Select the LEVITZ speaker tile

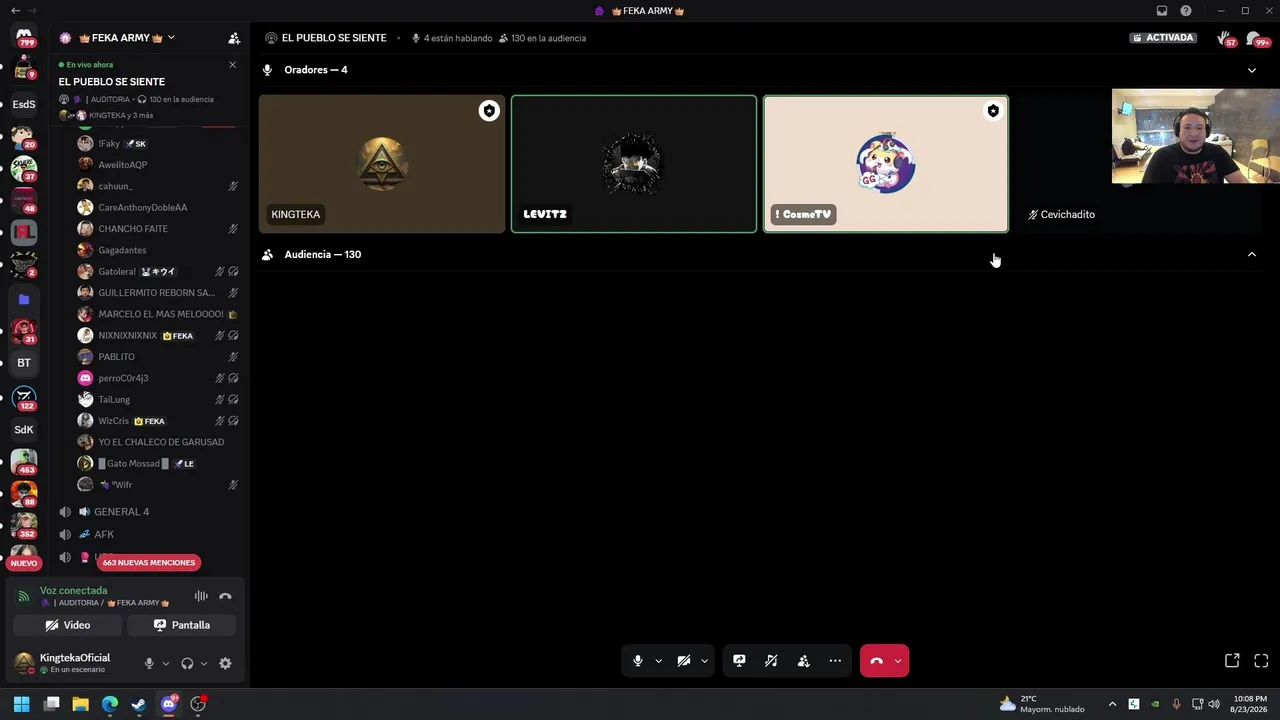[634, 164]
